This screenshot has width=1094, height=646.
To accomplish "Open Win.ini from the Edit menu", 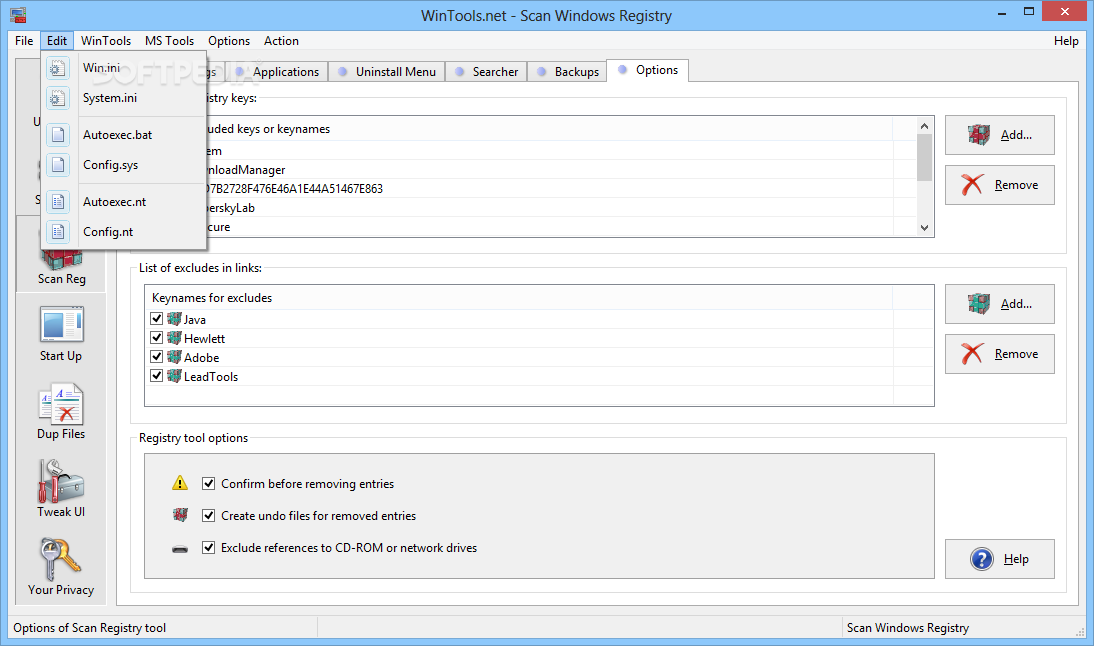I will point(123,68).
